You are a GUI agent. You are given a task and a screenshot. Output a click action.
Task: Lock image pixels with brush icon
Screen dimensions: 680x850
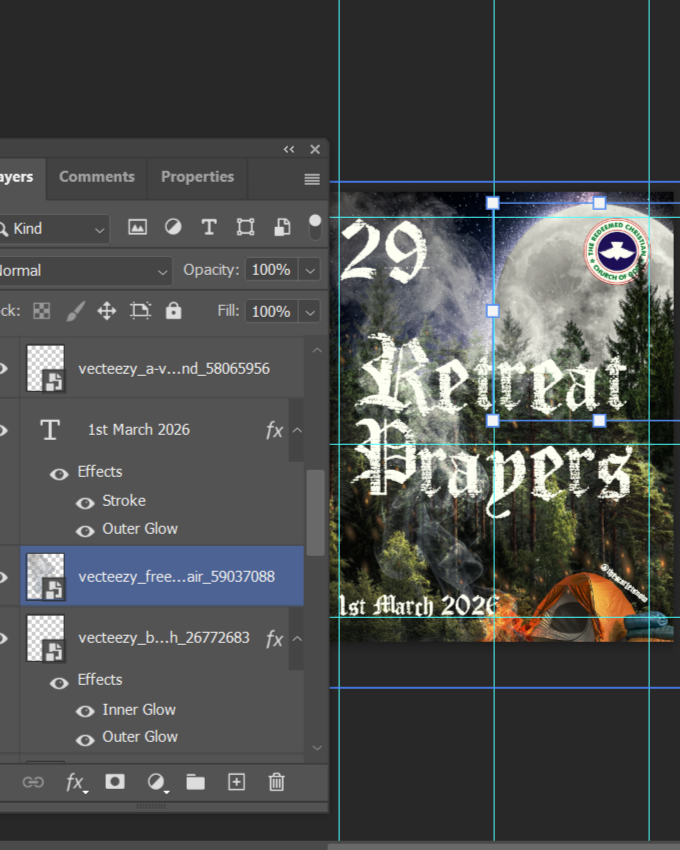click(75, 311)
